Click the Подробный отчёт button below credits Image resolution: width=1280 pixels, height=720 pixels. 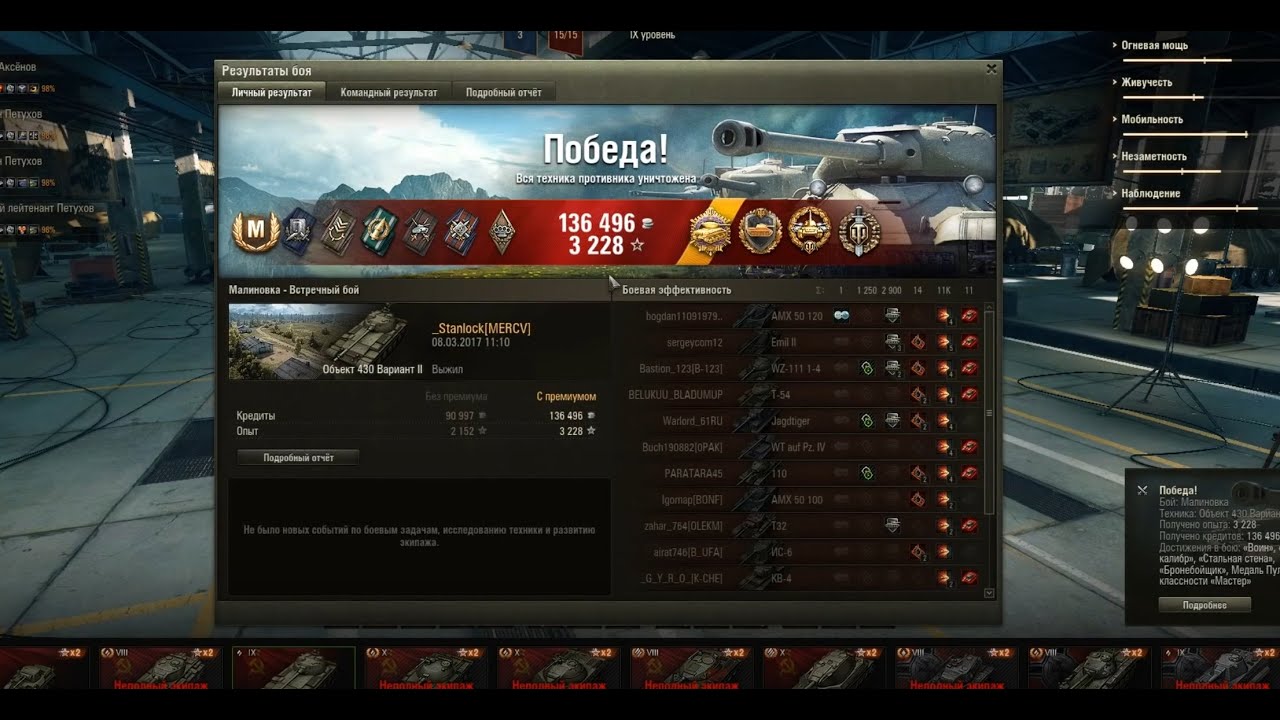coord(298,458)
